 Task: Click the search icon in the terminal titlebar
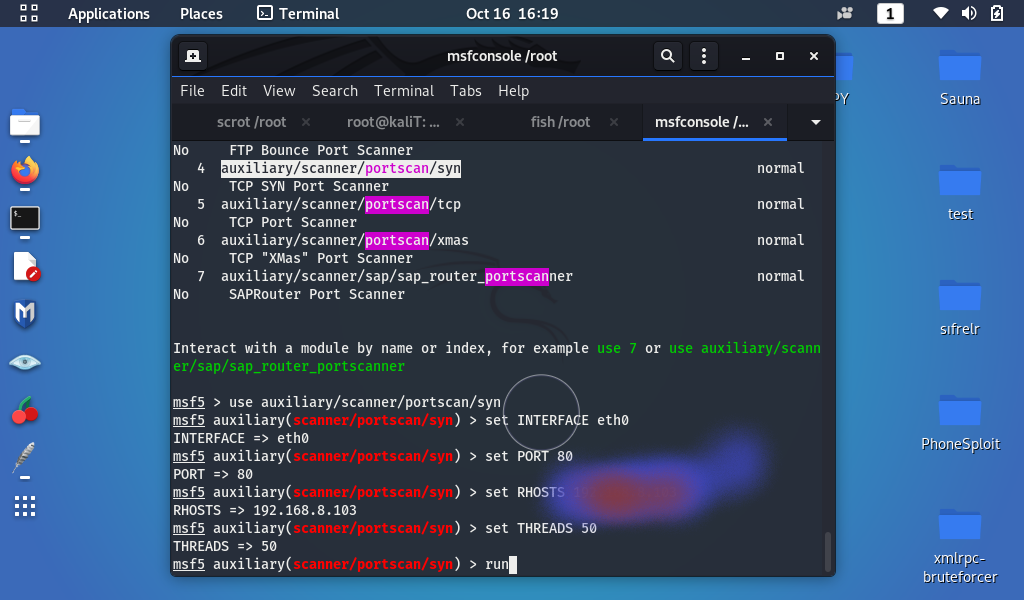click(x=667, y=56)
